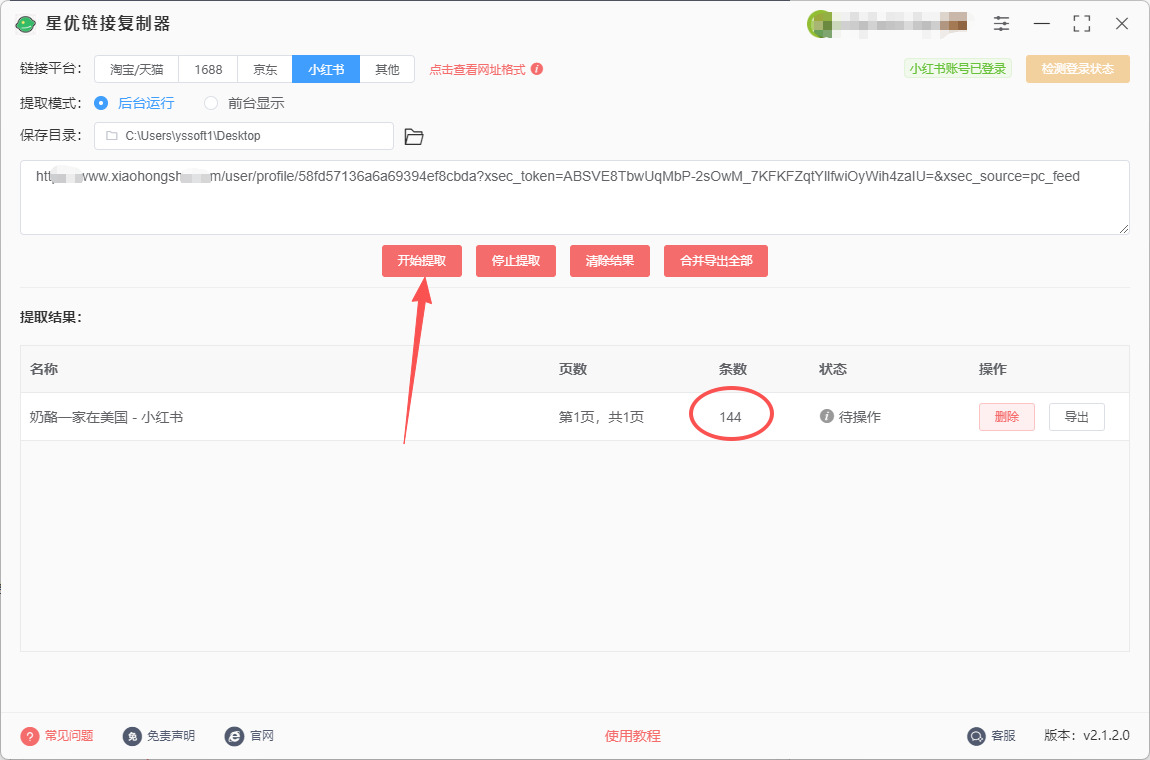Click 检测登录状态 button
1150x760 pixels.
coord(1077,69)
